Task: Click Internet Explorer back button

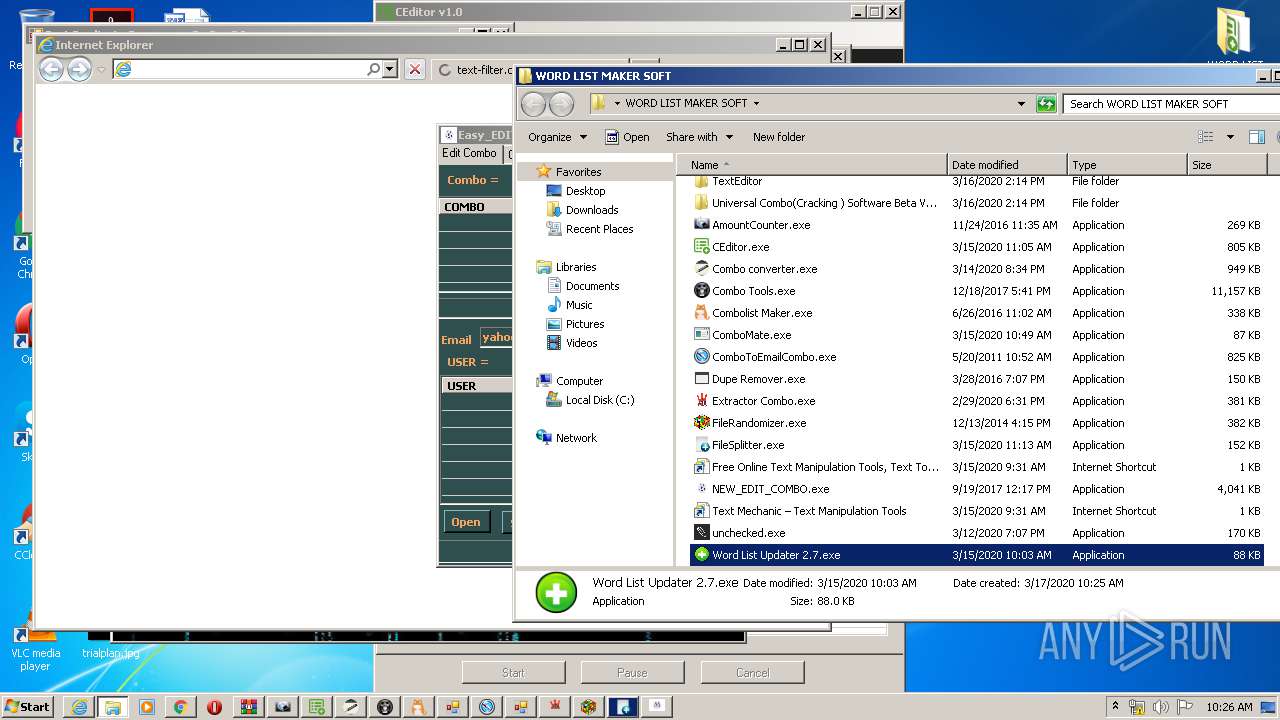Action: point(51,69)
